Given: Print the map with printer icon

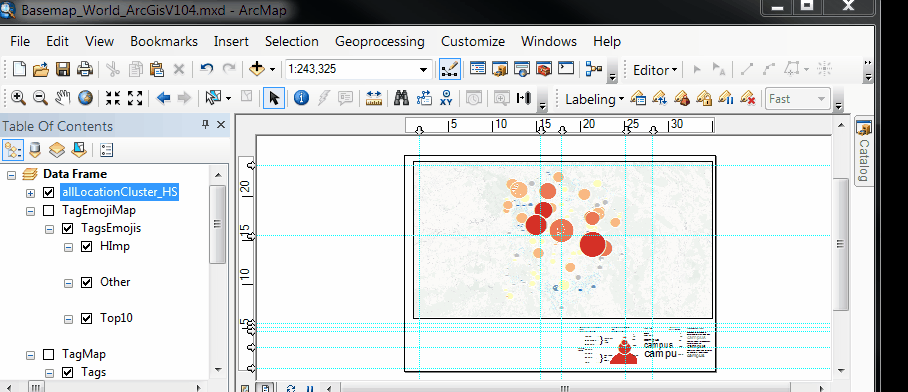Looking at the screenshot, I should [85, 69].
